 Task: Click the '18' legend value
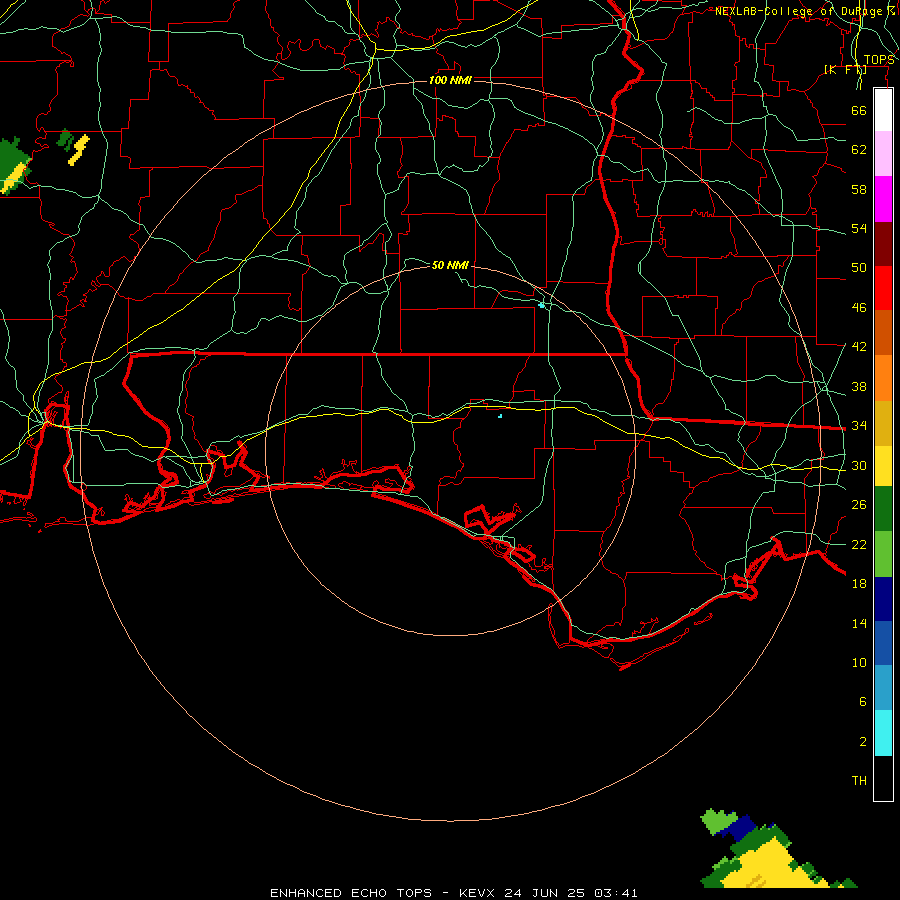pyautogui.click(x=859, y=584)
